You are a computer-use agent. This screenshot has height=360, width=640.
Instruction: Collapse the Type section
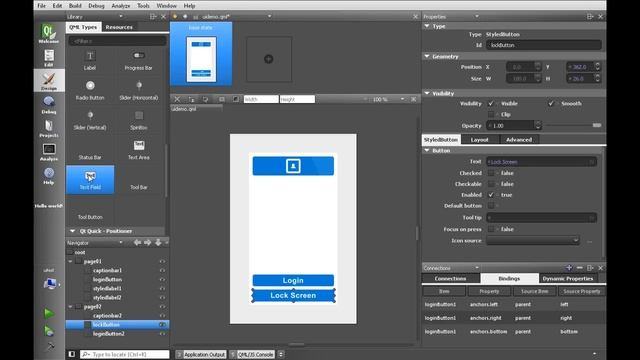point(427,26)
